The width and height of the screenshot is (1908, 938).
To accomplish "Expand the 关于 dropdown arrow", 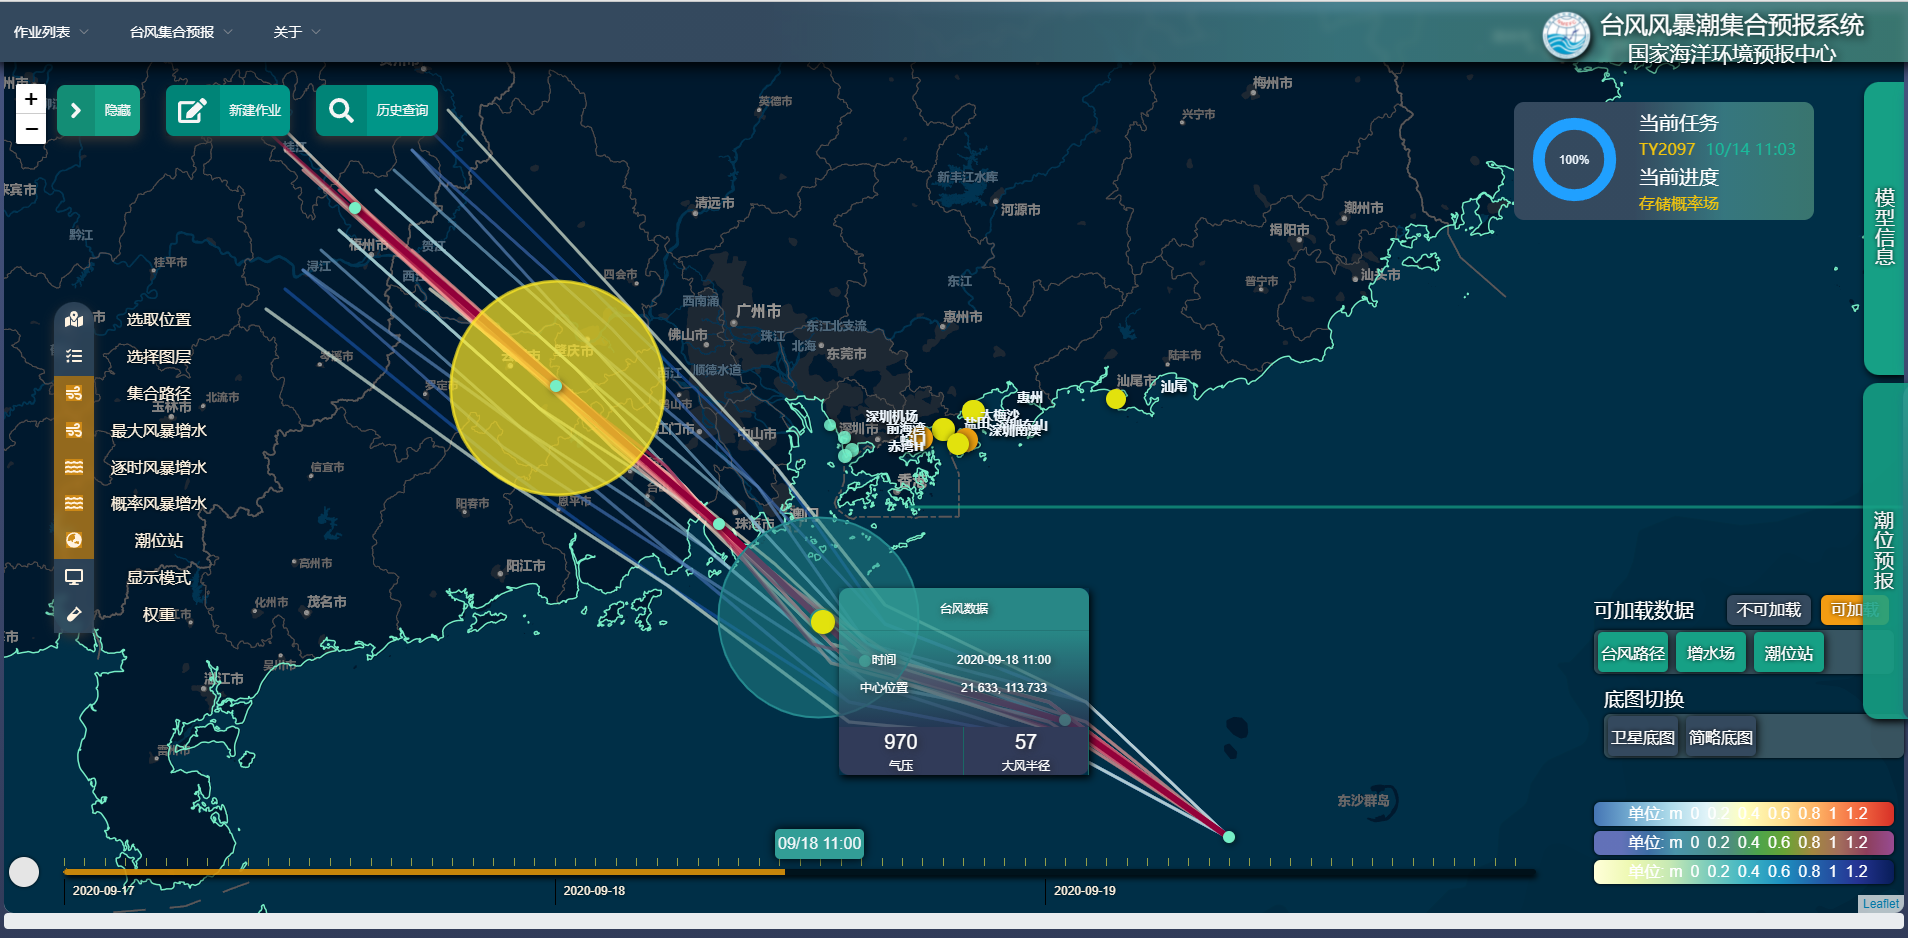I will pos(316,32).
